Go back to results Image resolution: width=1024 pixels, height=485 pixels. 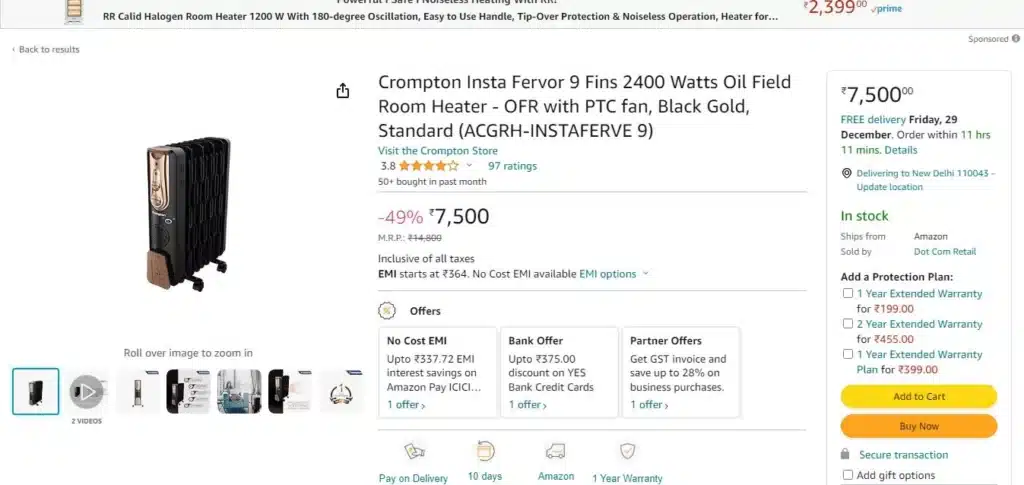pos(46,50)
